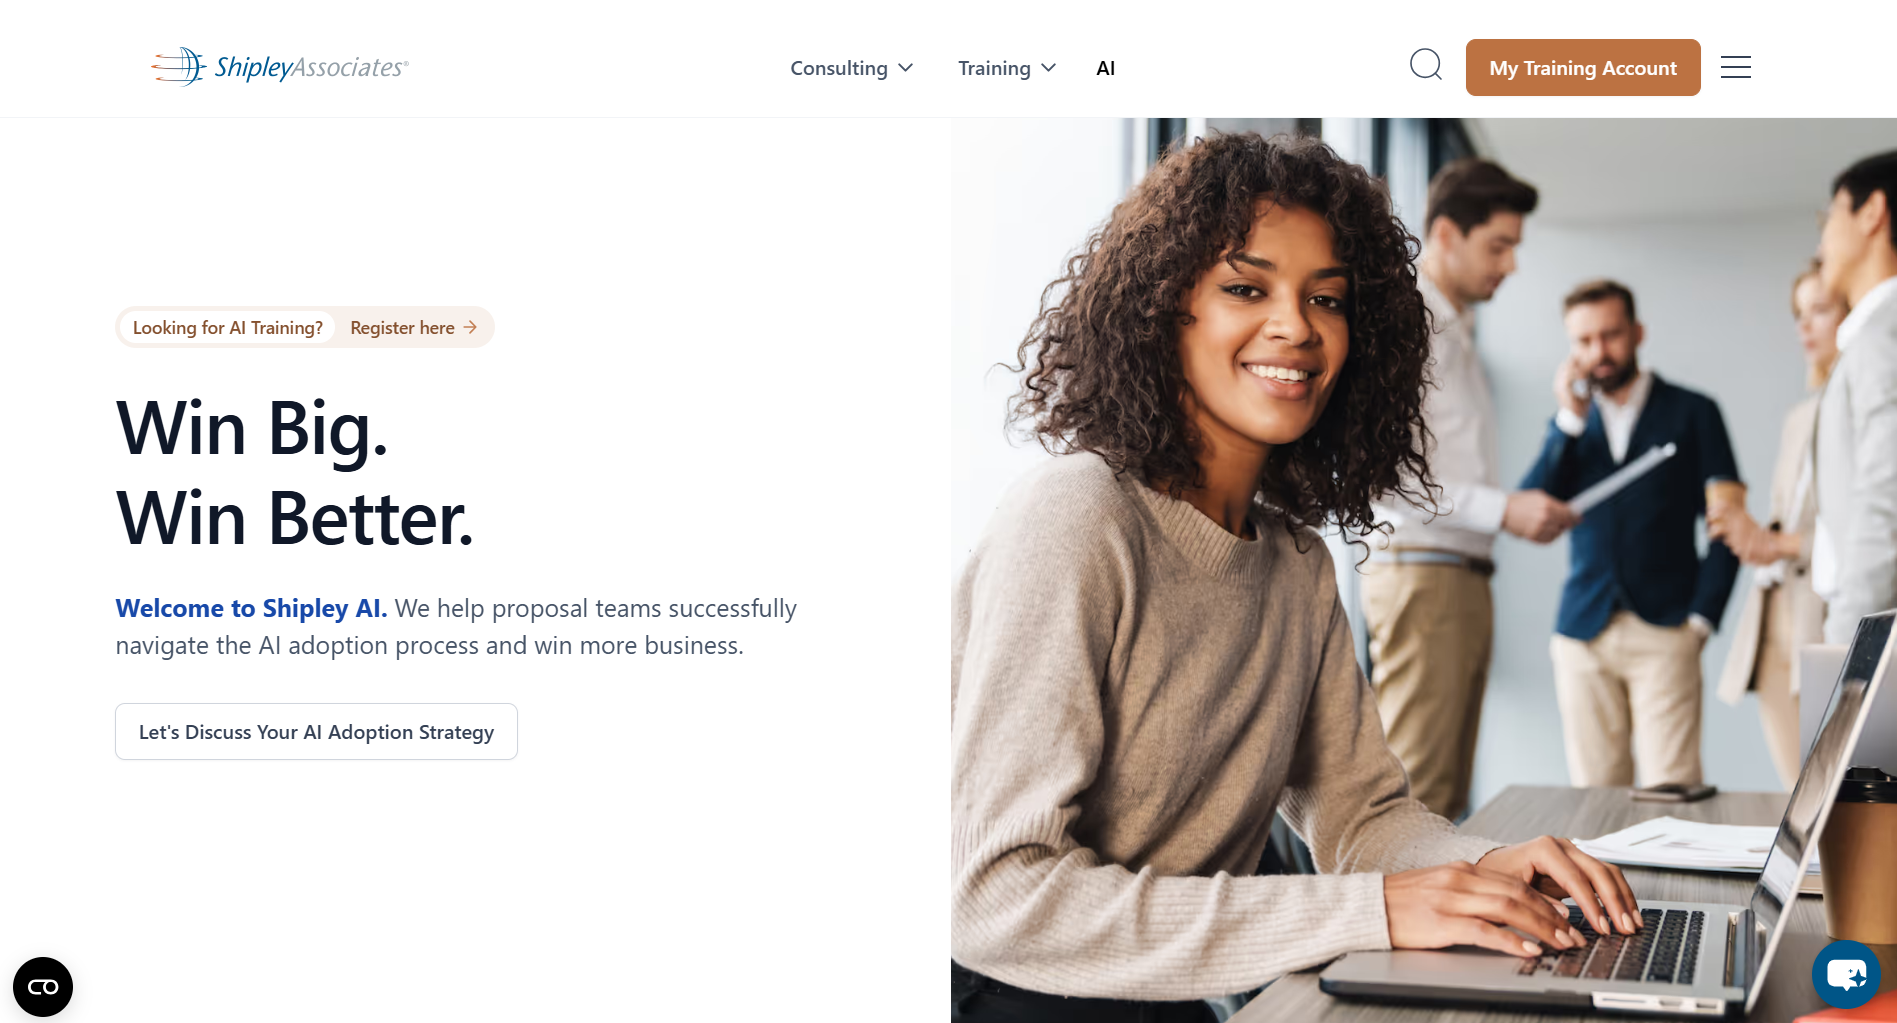Click My Training Account button
1897x1023 pixels.
[1583, 68]
